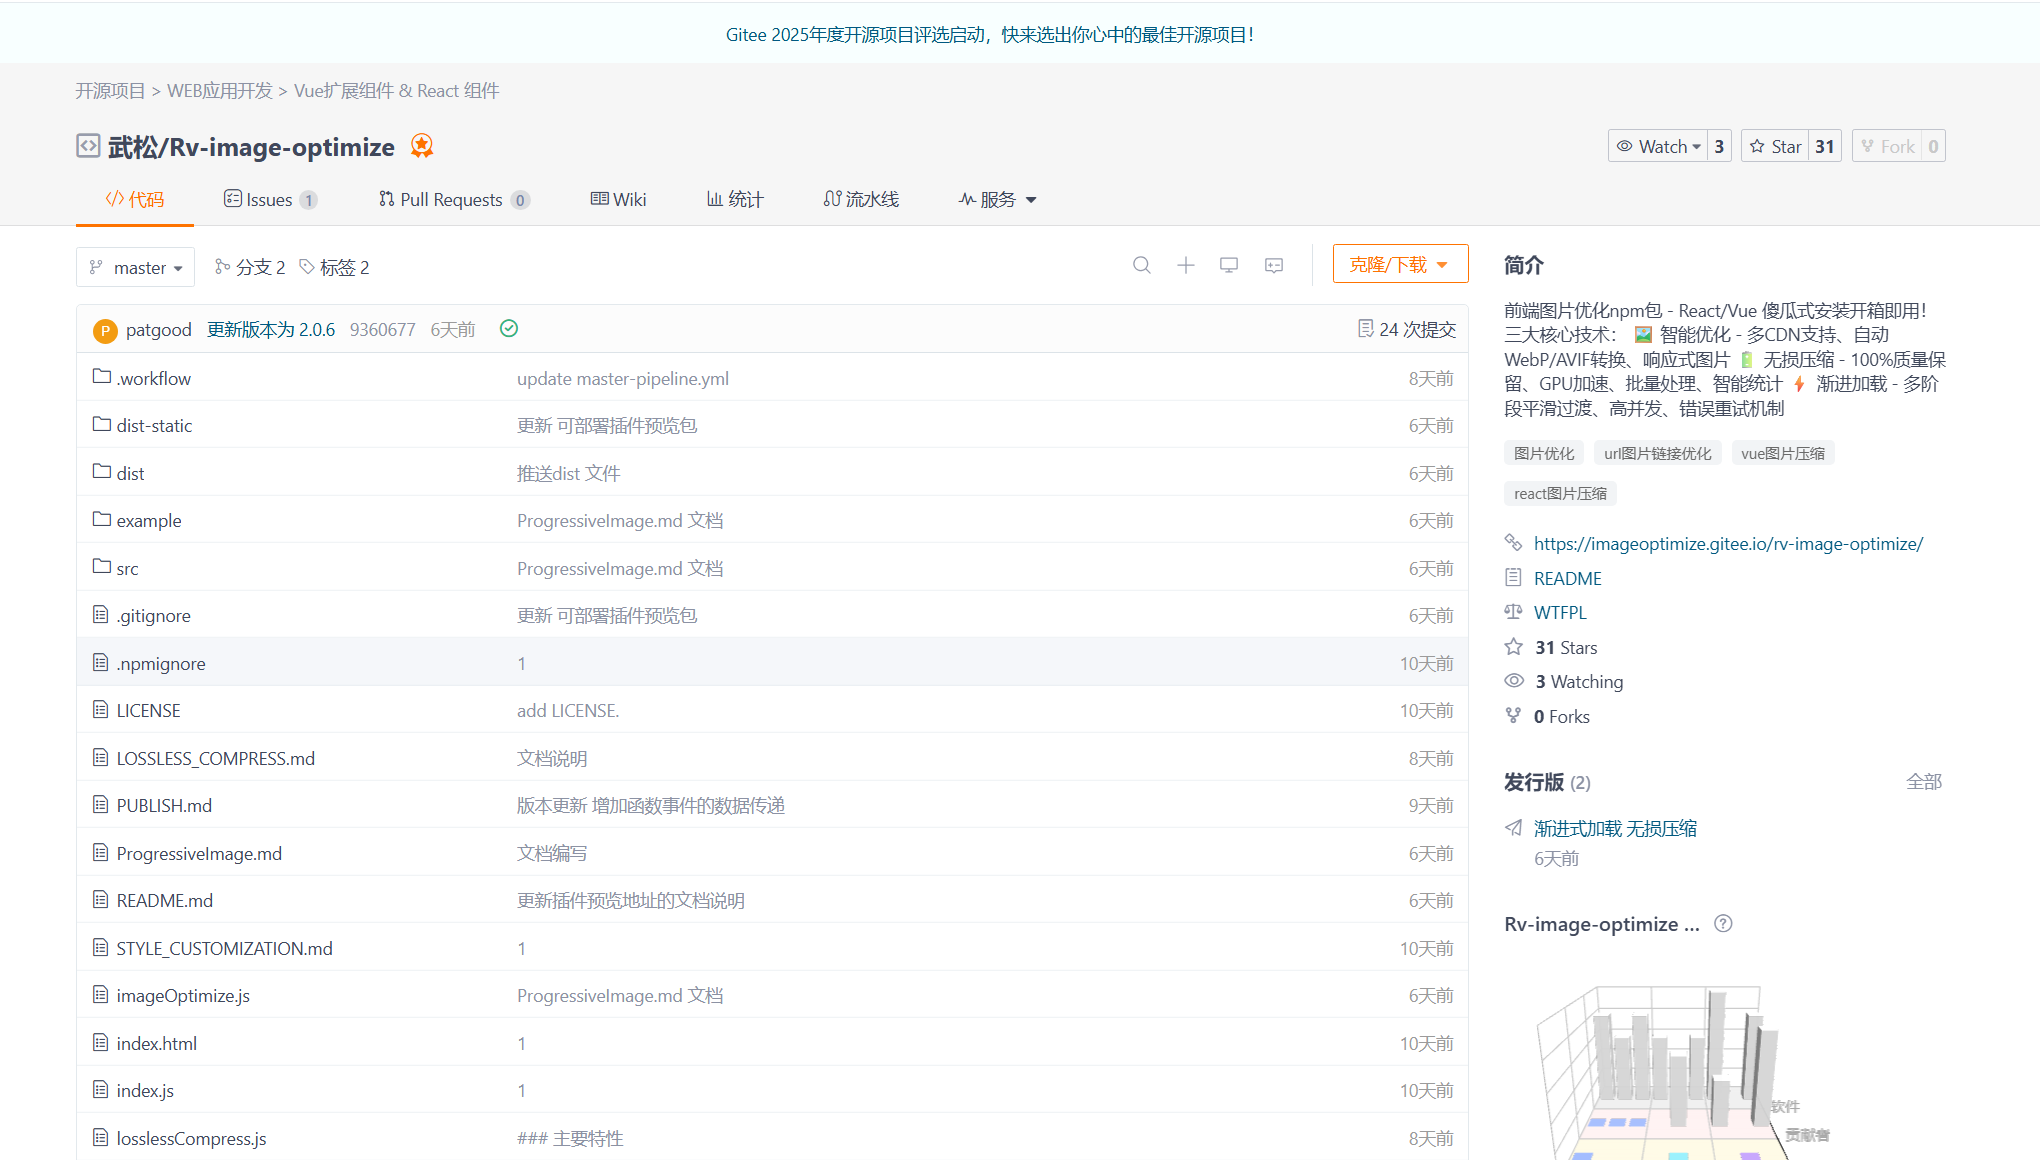Image resolution: width=2040 pixels, height=1160 pixels.
Task: Open the project homepage link
Action: pyautogui.click(x=1729, y=543)
